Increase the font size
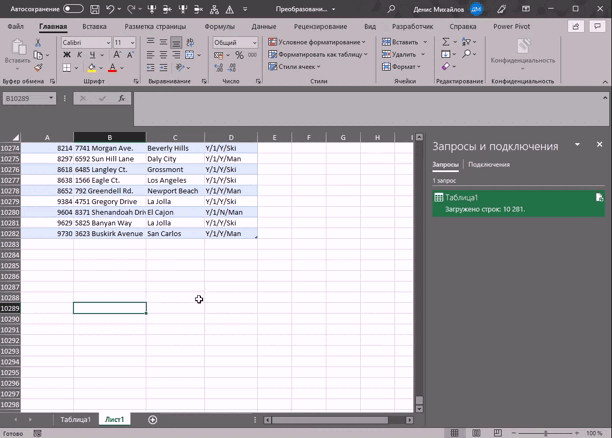Image resolution: width=612 pixels, height=438 pixels. tap(117, 55)
